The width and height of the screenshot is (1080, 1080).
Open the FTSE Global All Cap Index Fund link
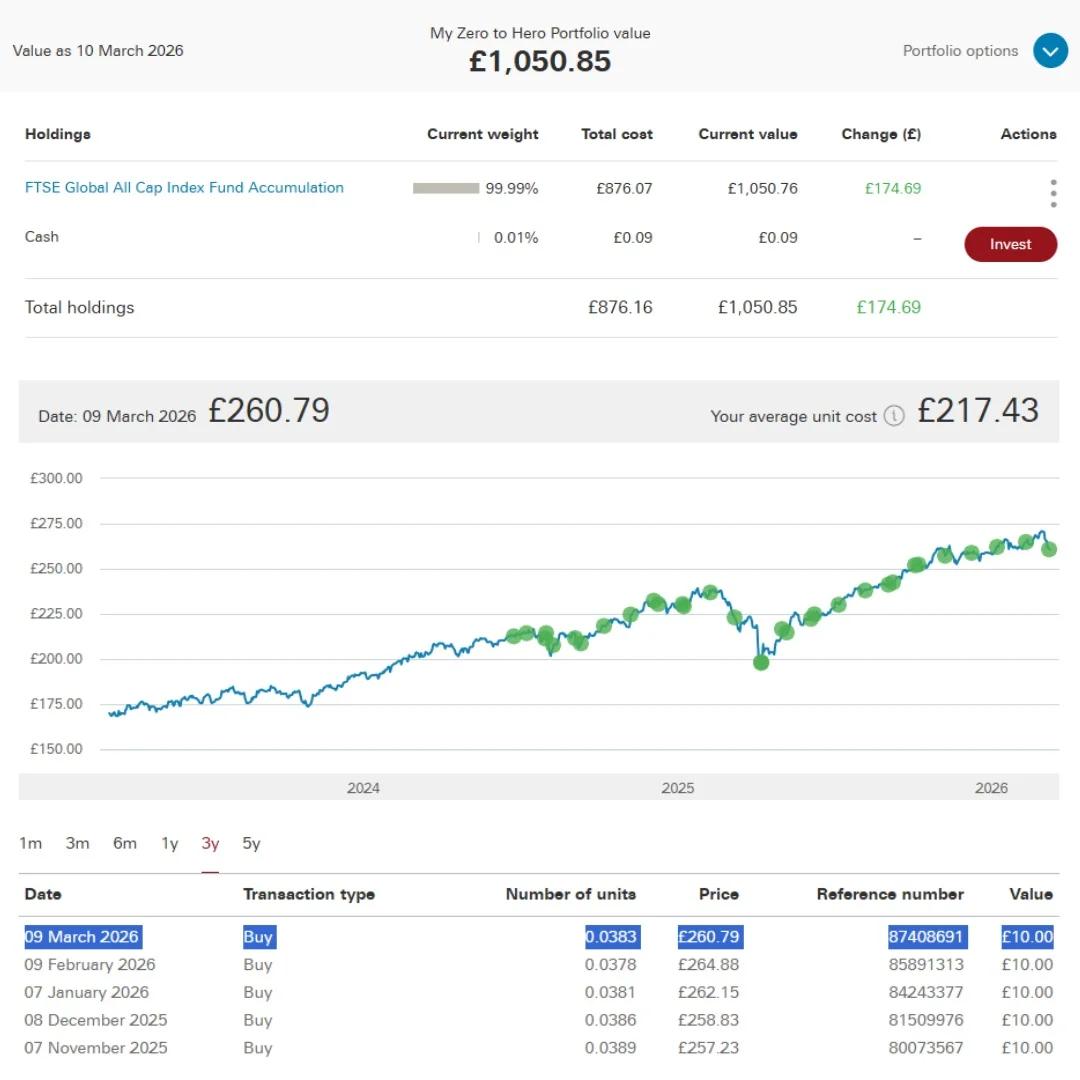[184, 187]
